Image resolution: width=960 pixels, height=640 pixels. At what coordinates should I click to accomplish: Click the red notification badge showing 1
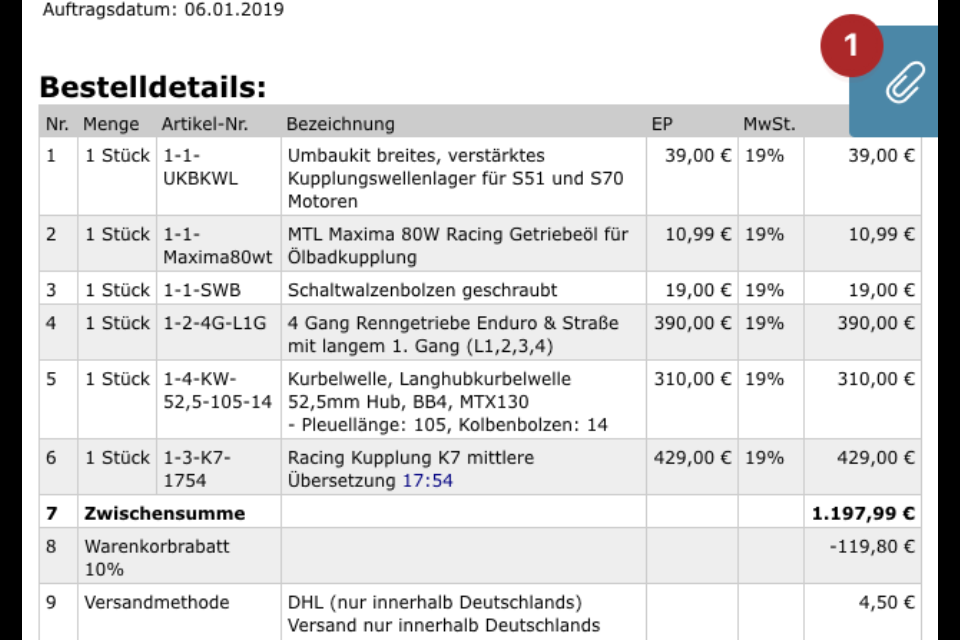click(851, 45)
